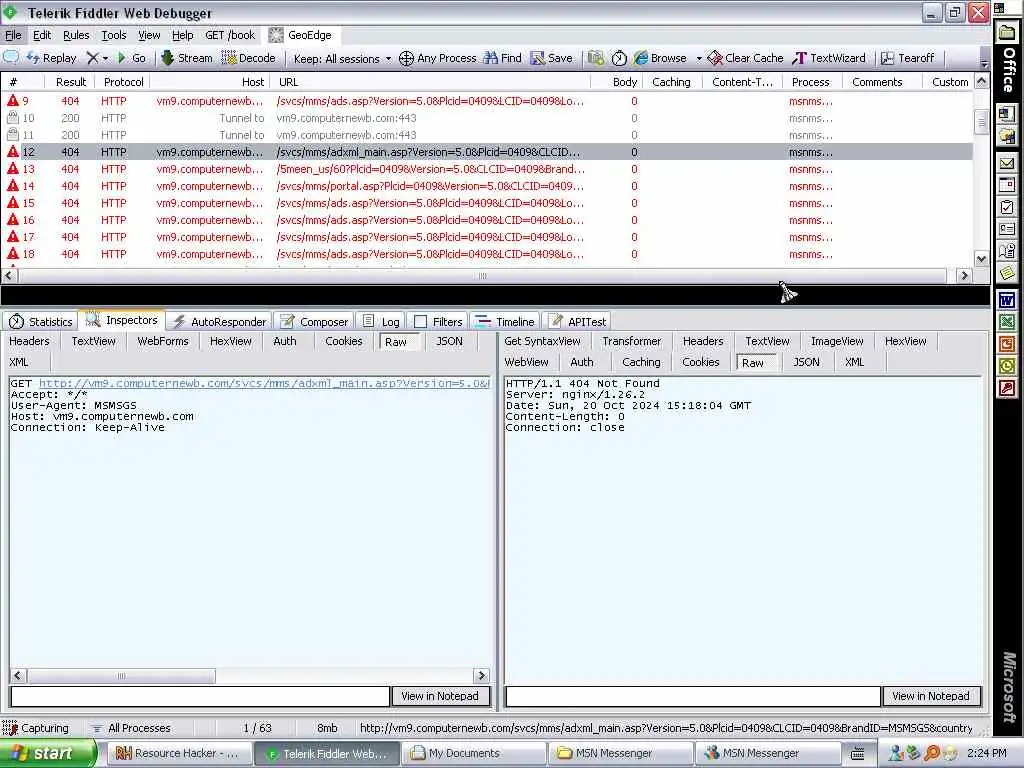Switch to the Composer tab
Image resolution: width=1024 pixels, height=768 pixels.
pos(314,321)
